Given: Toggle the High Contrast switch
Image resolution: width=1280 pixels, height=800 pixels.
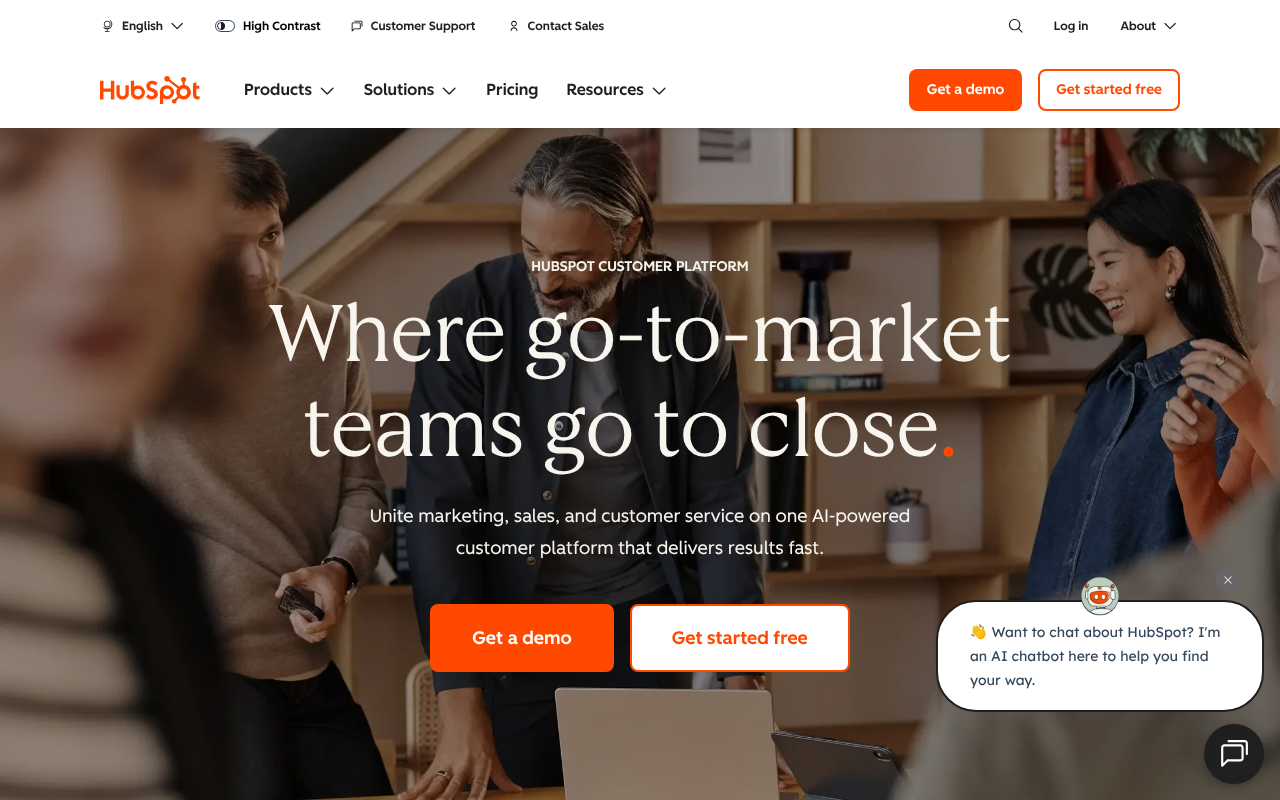Looking at the screenshot, I should 225,26.
